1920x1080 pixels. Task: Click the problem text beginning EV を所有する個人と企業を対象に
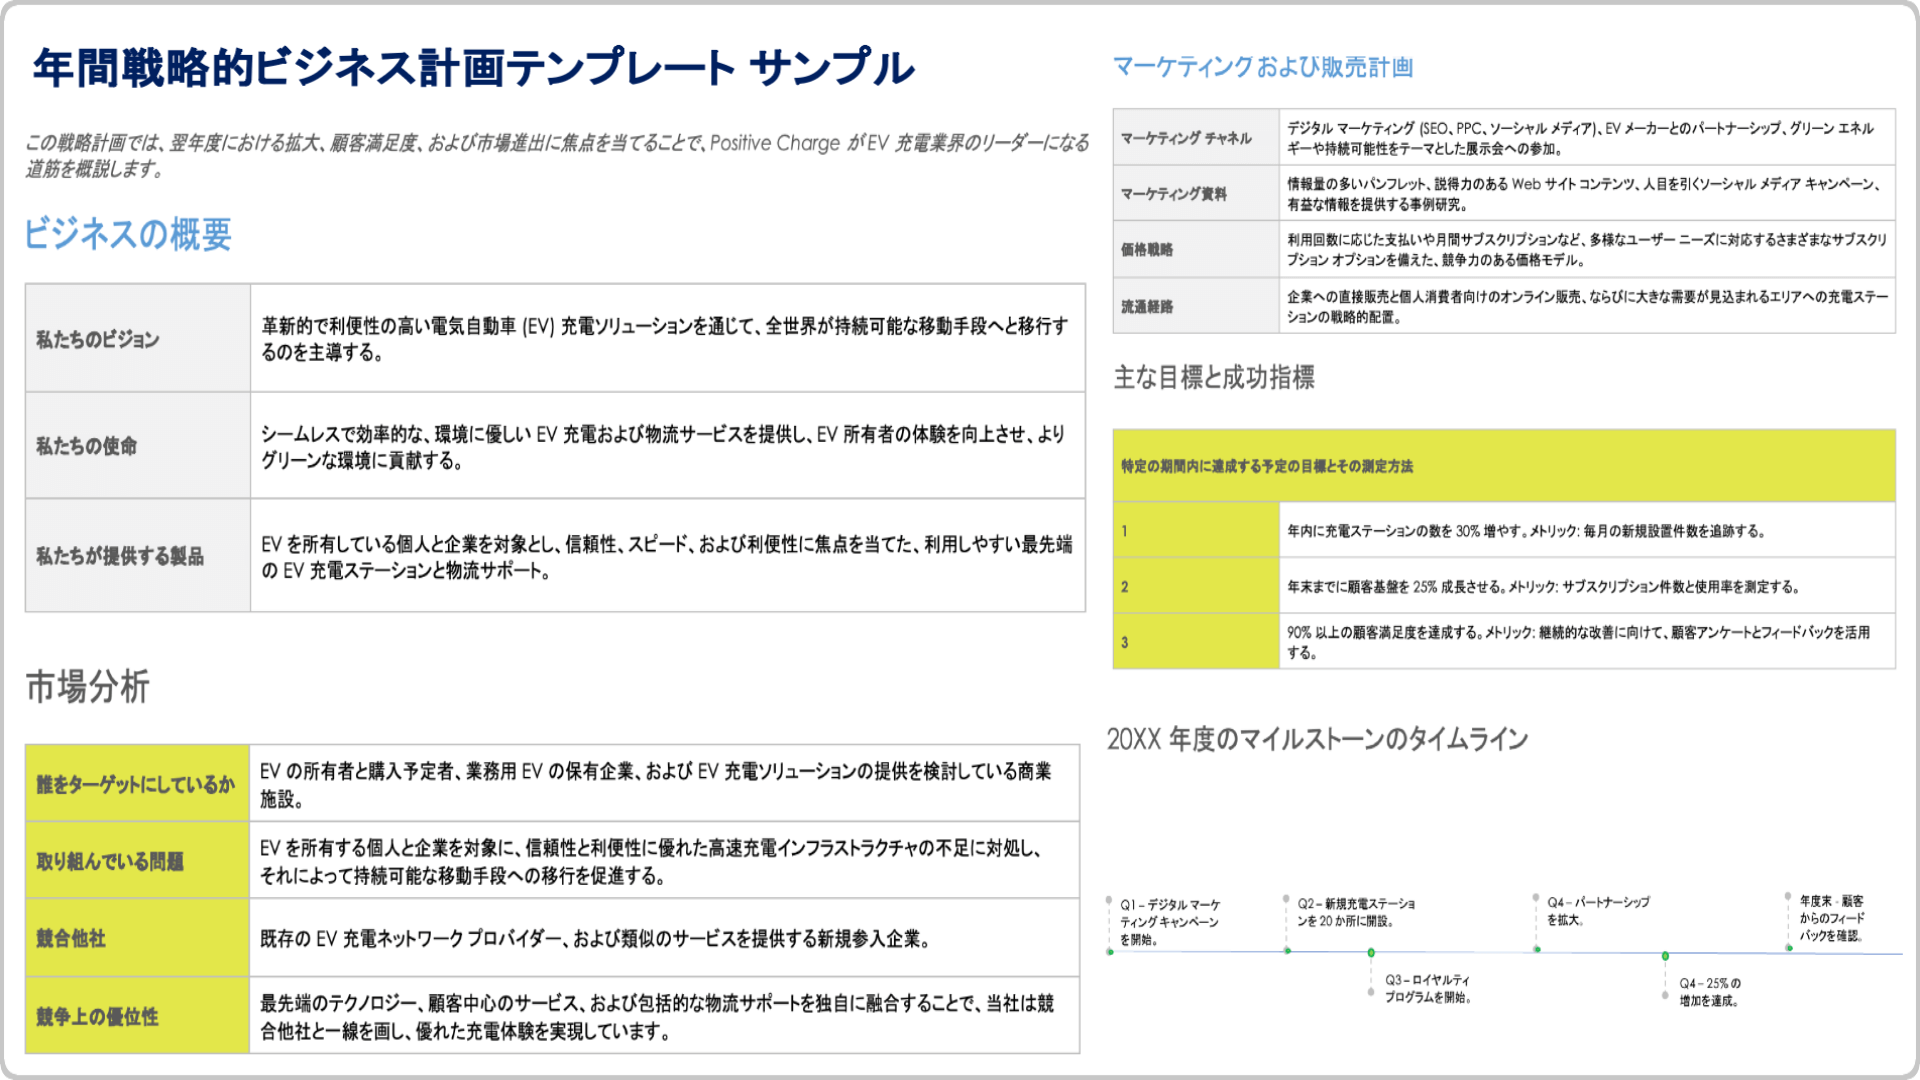click(x=653, y=862)
